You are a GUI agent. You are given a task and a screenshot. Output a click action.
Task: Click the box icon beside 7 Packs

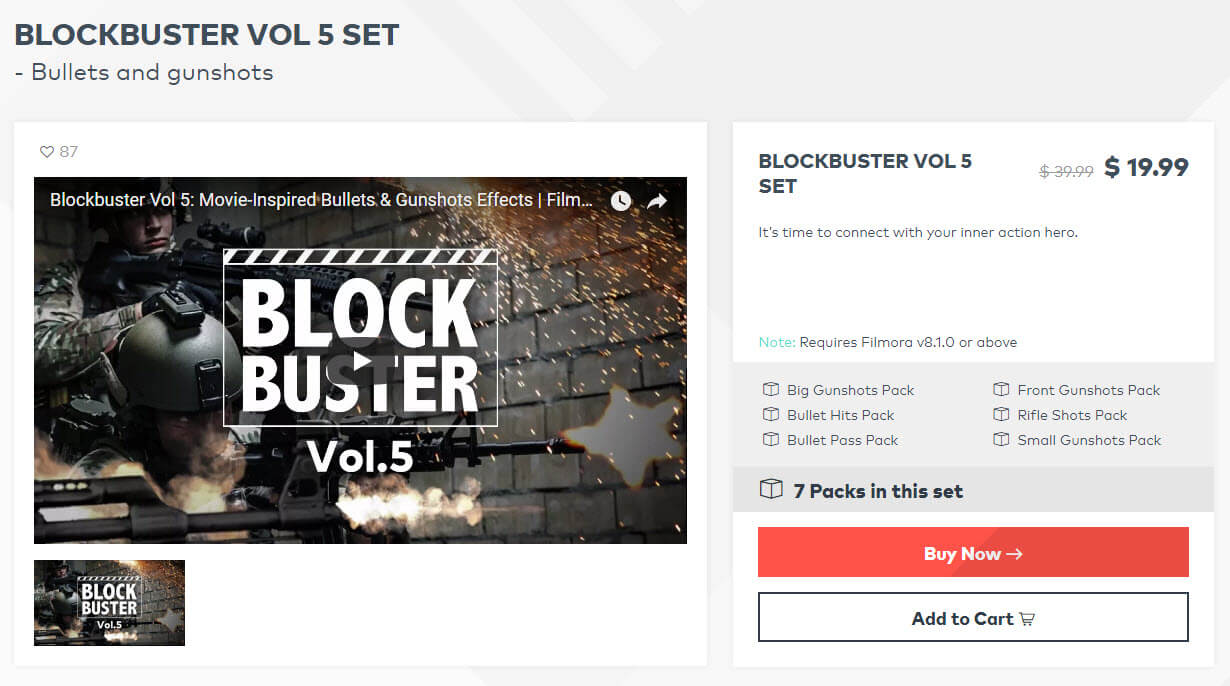coord(771,490)
